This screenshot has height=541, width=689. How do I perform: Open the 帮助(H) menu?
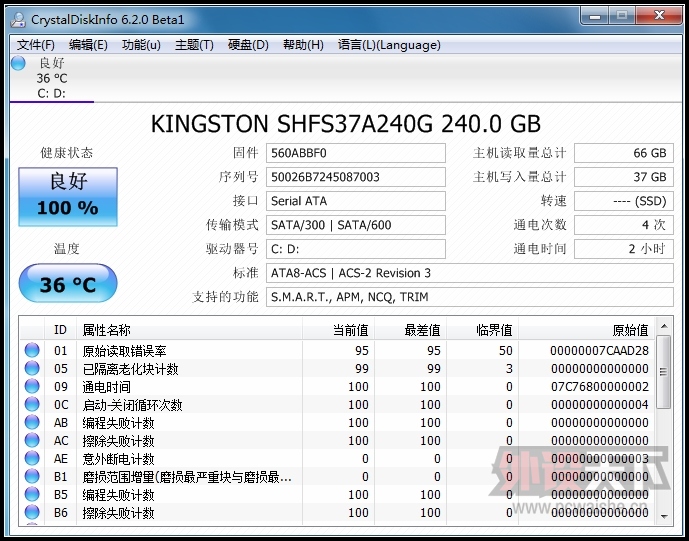(303, 45)
